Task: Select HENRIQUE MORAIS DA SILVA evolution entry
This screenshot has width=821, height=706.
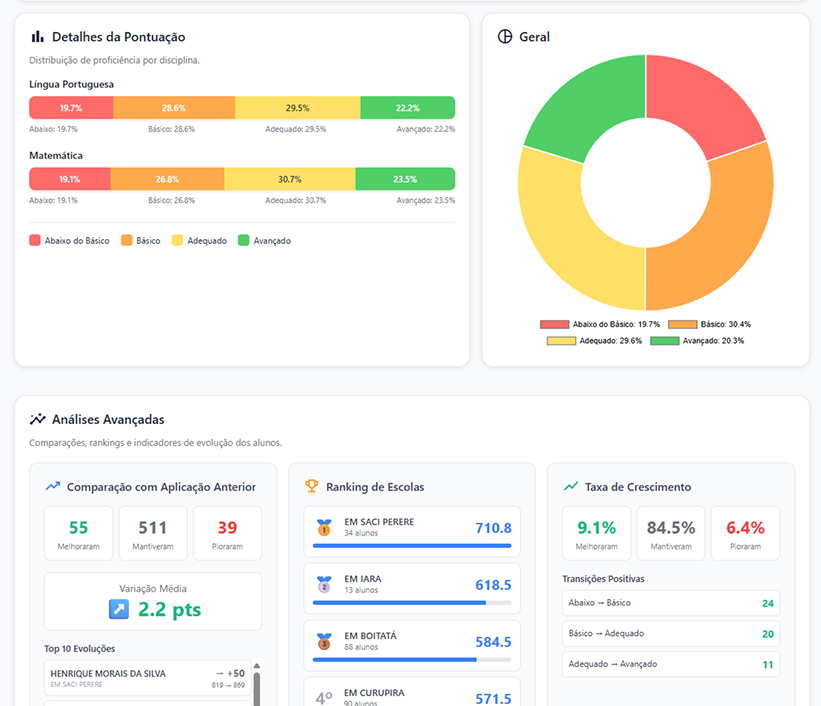Action: 148,678
